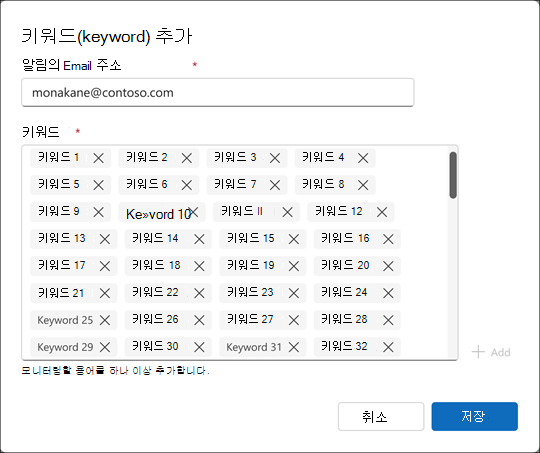
Task: Click the X on 키워드 27
Action: tap(294, 320)
